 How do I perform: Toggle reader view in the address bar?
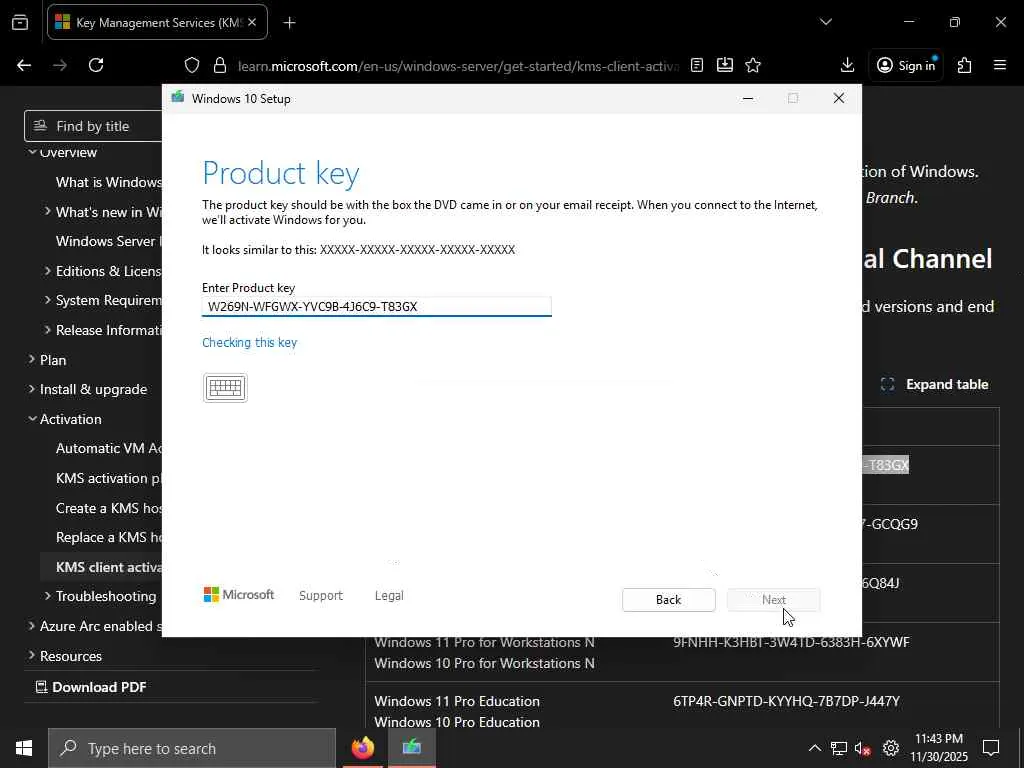tap(697, 65)
